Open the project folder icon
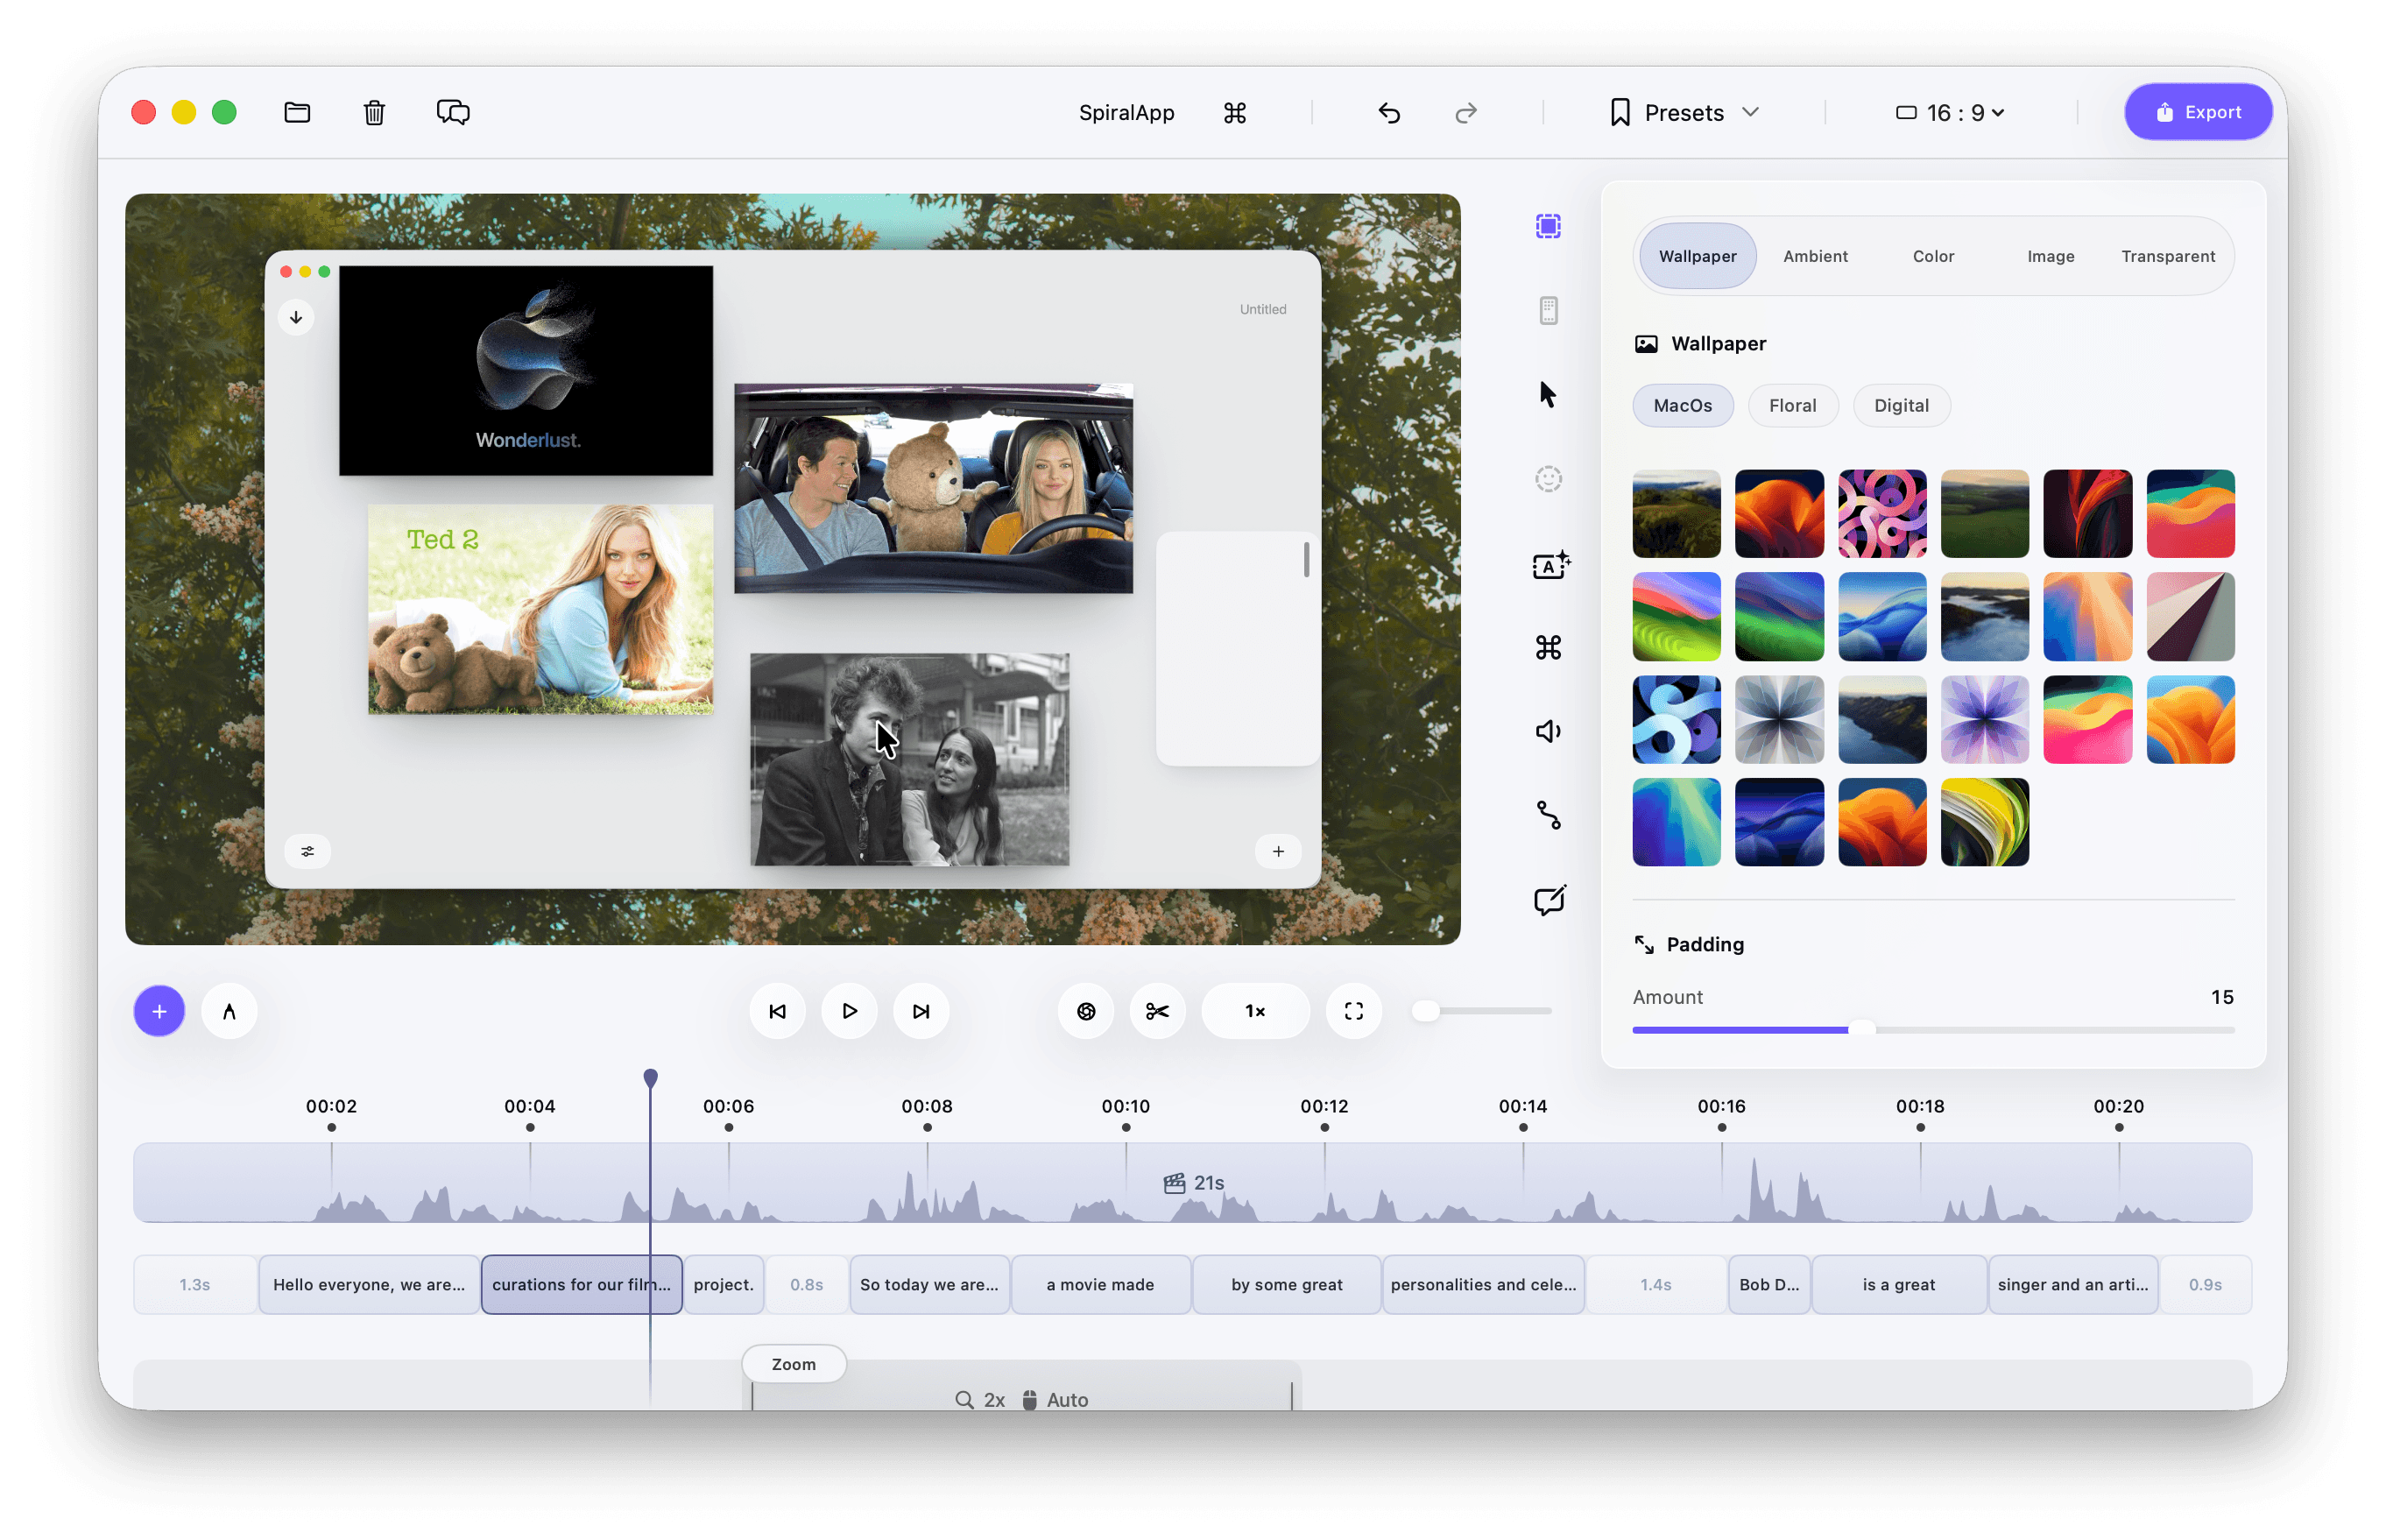Image resolution: width=2386 pixels, height=1540 pixels. (297, 112)
